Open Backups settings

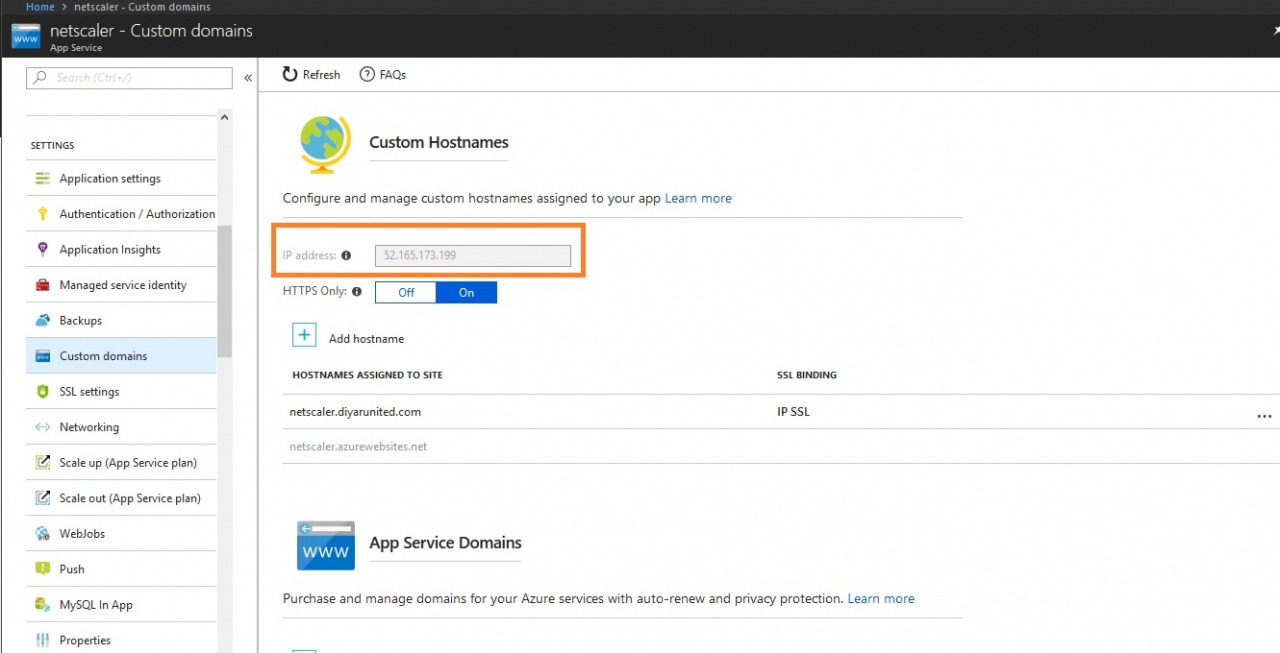pyautogui.click(x=121, y=320)
